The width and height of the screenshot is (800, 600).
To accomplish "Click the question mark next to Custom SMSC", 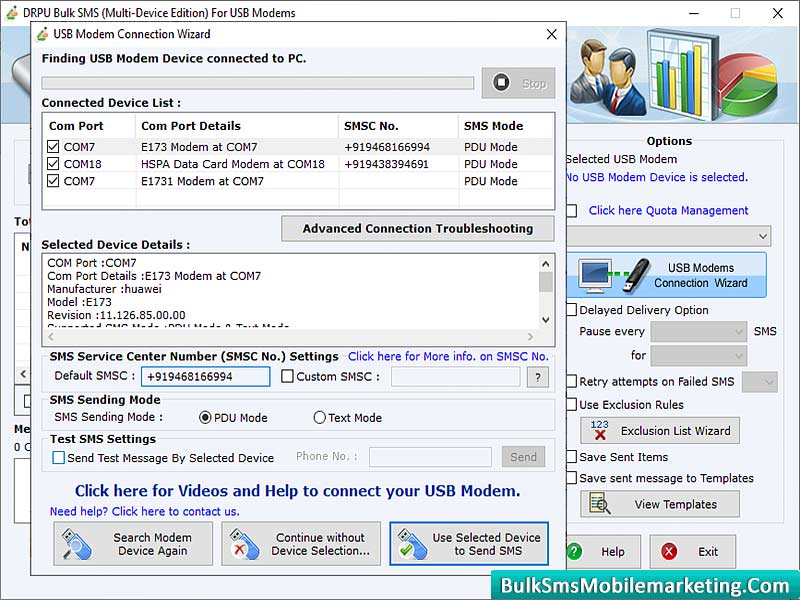I will 537,377.
